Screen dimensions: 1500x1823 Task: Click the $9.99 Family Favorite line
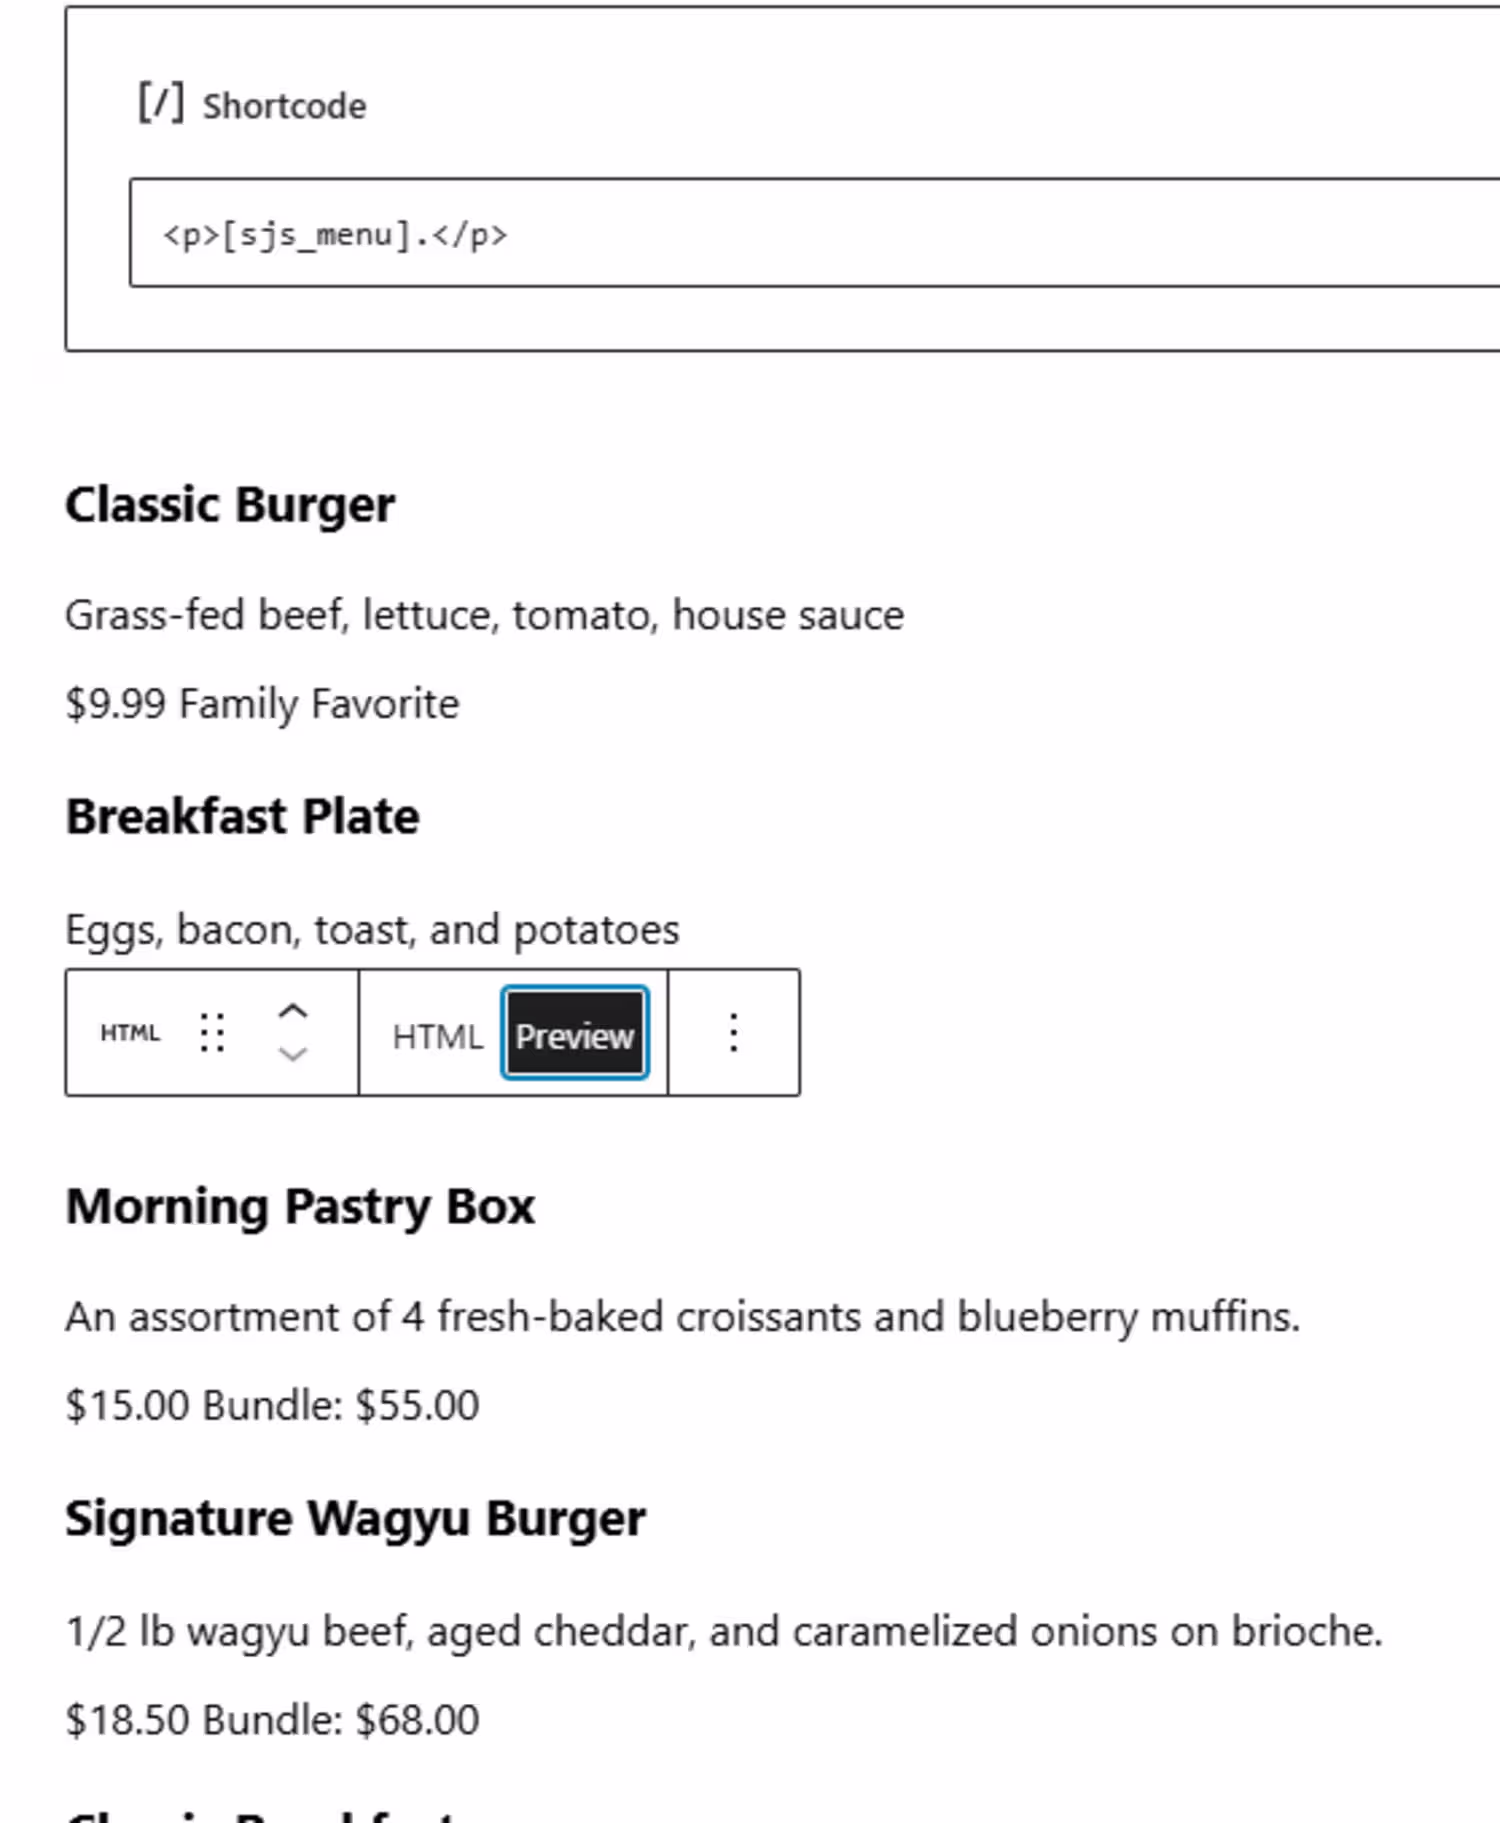tap(262, 704)
